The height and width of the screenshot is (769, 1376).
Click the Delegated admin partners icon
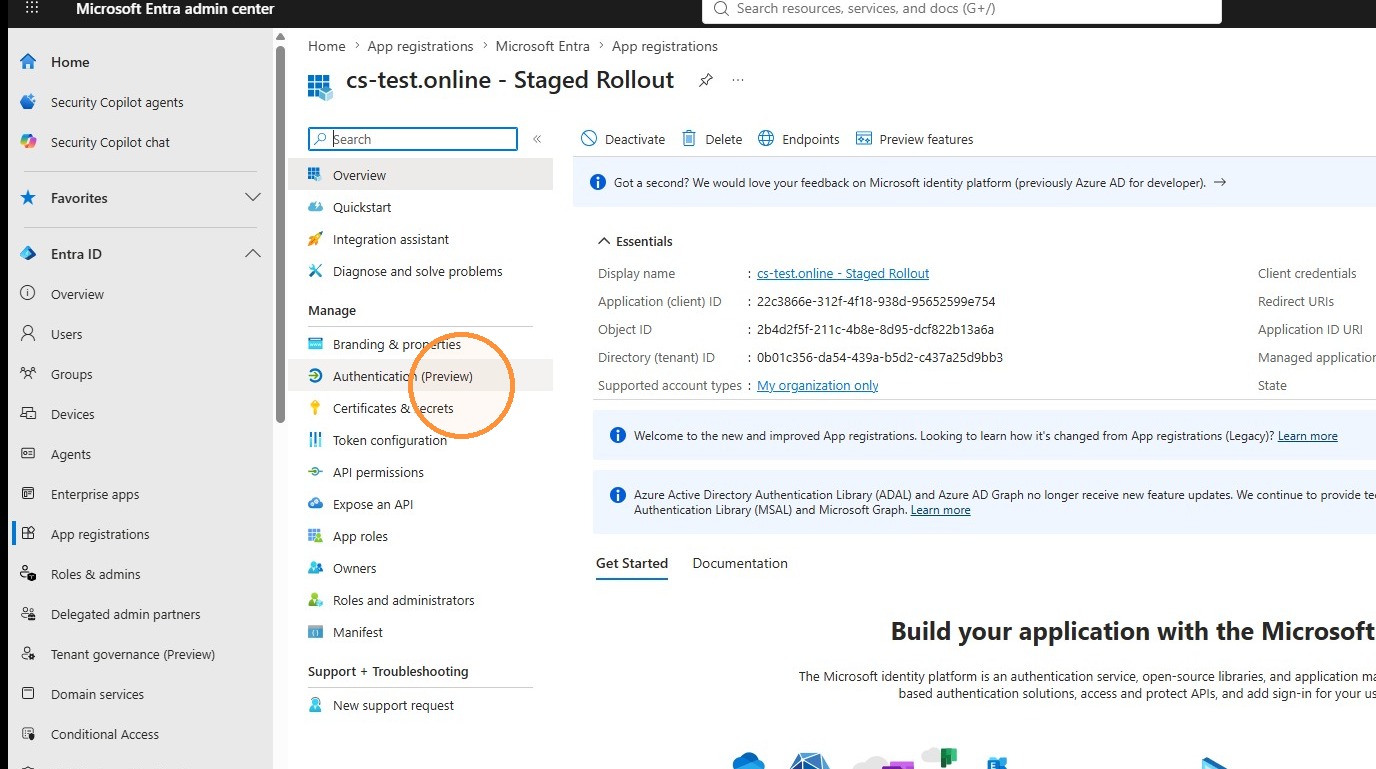28,614
